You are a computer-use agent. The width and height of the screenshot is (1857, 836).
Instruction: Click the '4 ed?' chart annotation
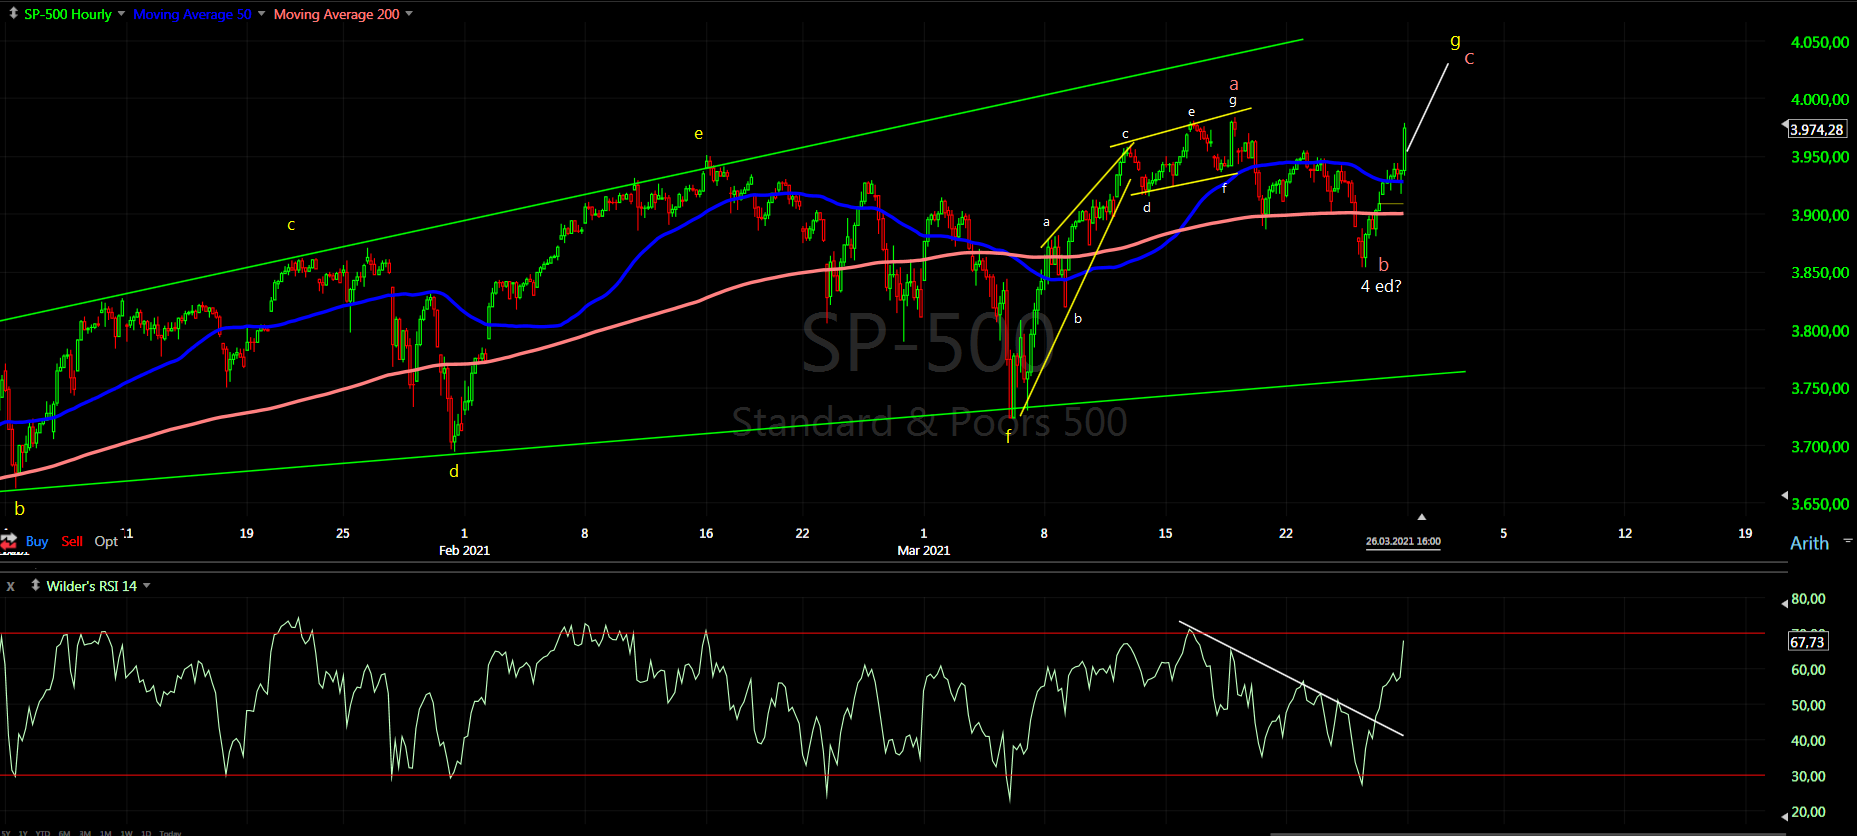click(1381, 286)
